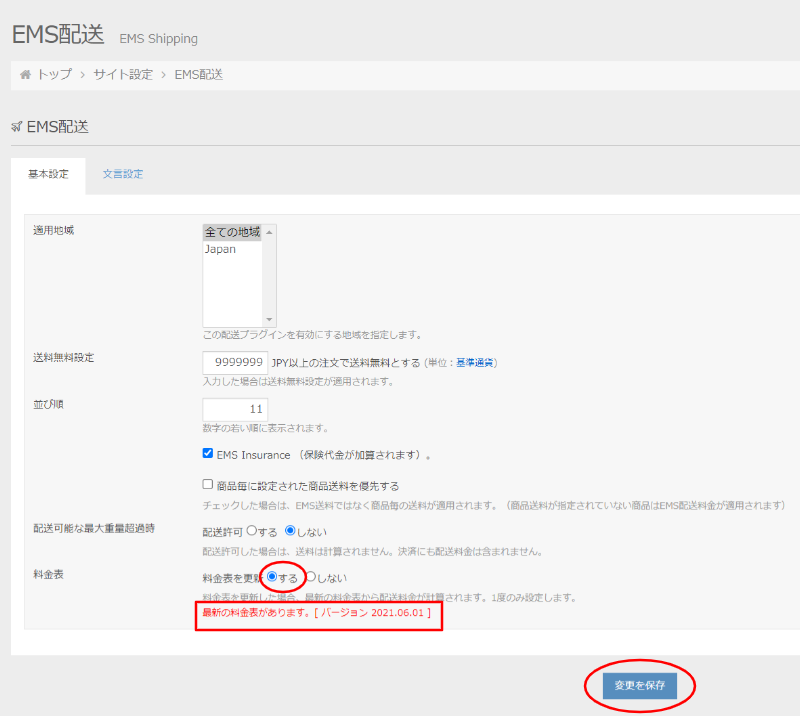Screen dimensions: 800x716
Task: Click the home icon in the breadcrumb
Action: pos(26,75)
